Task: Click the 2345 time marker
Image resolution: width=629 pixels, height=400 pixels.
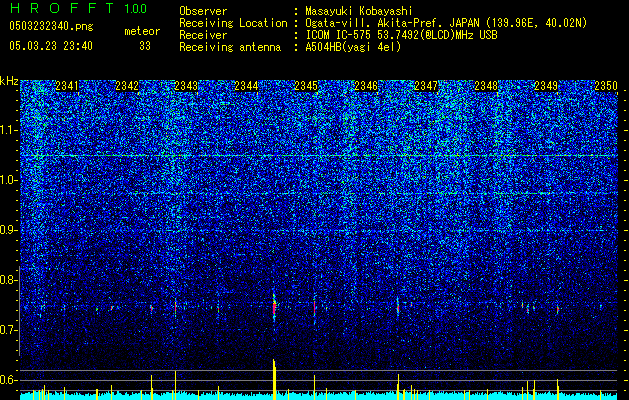Action: point(306,86)
